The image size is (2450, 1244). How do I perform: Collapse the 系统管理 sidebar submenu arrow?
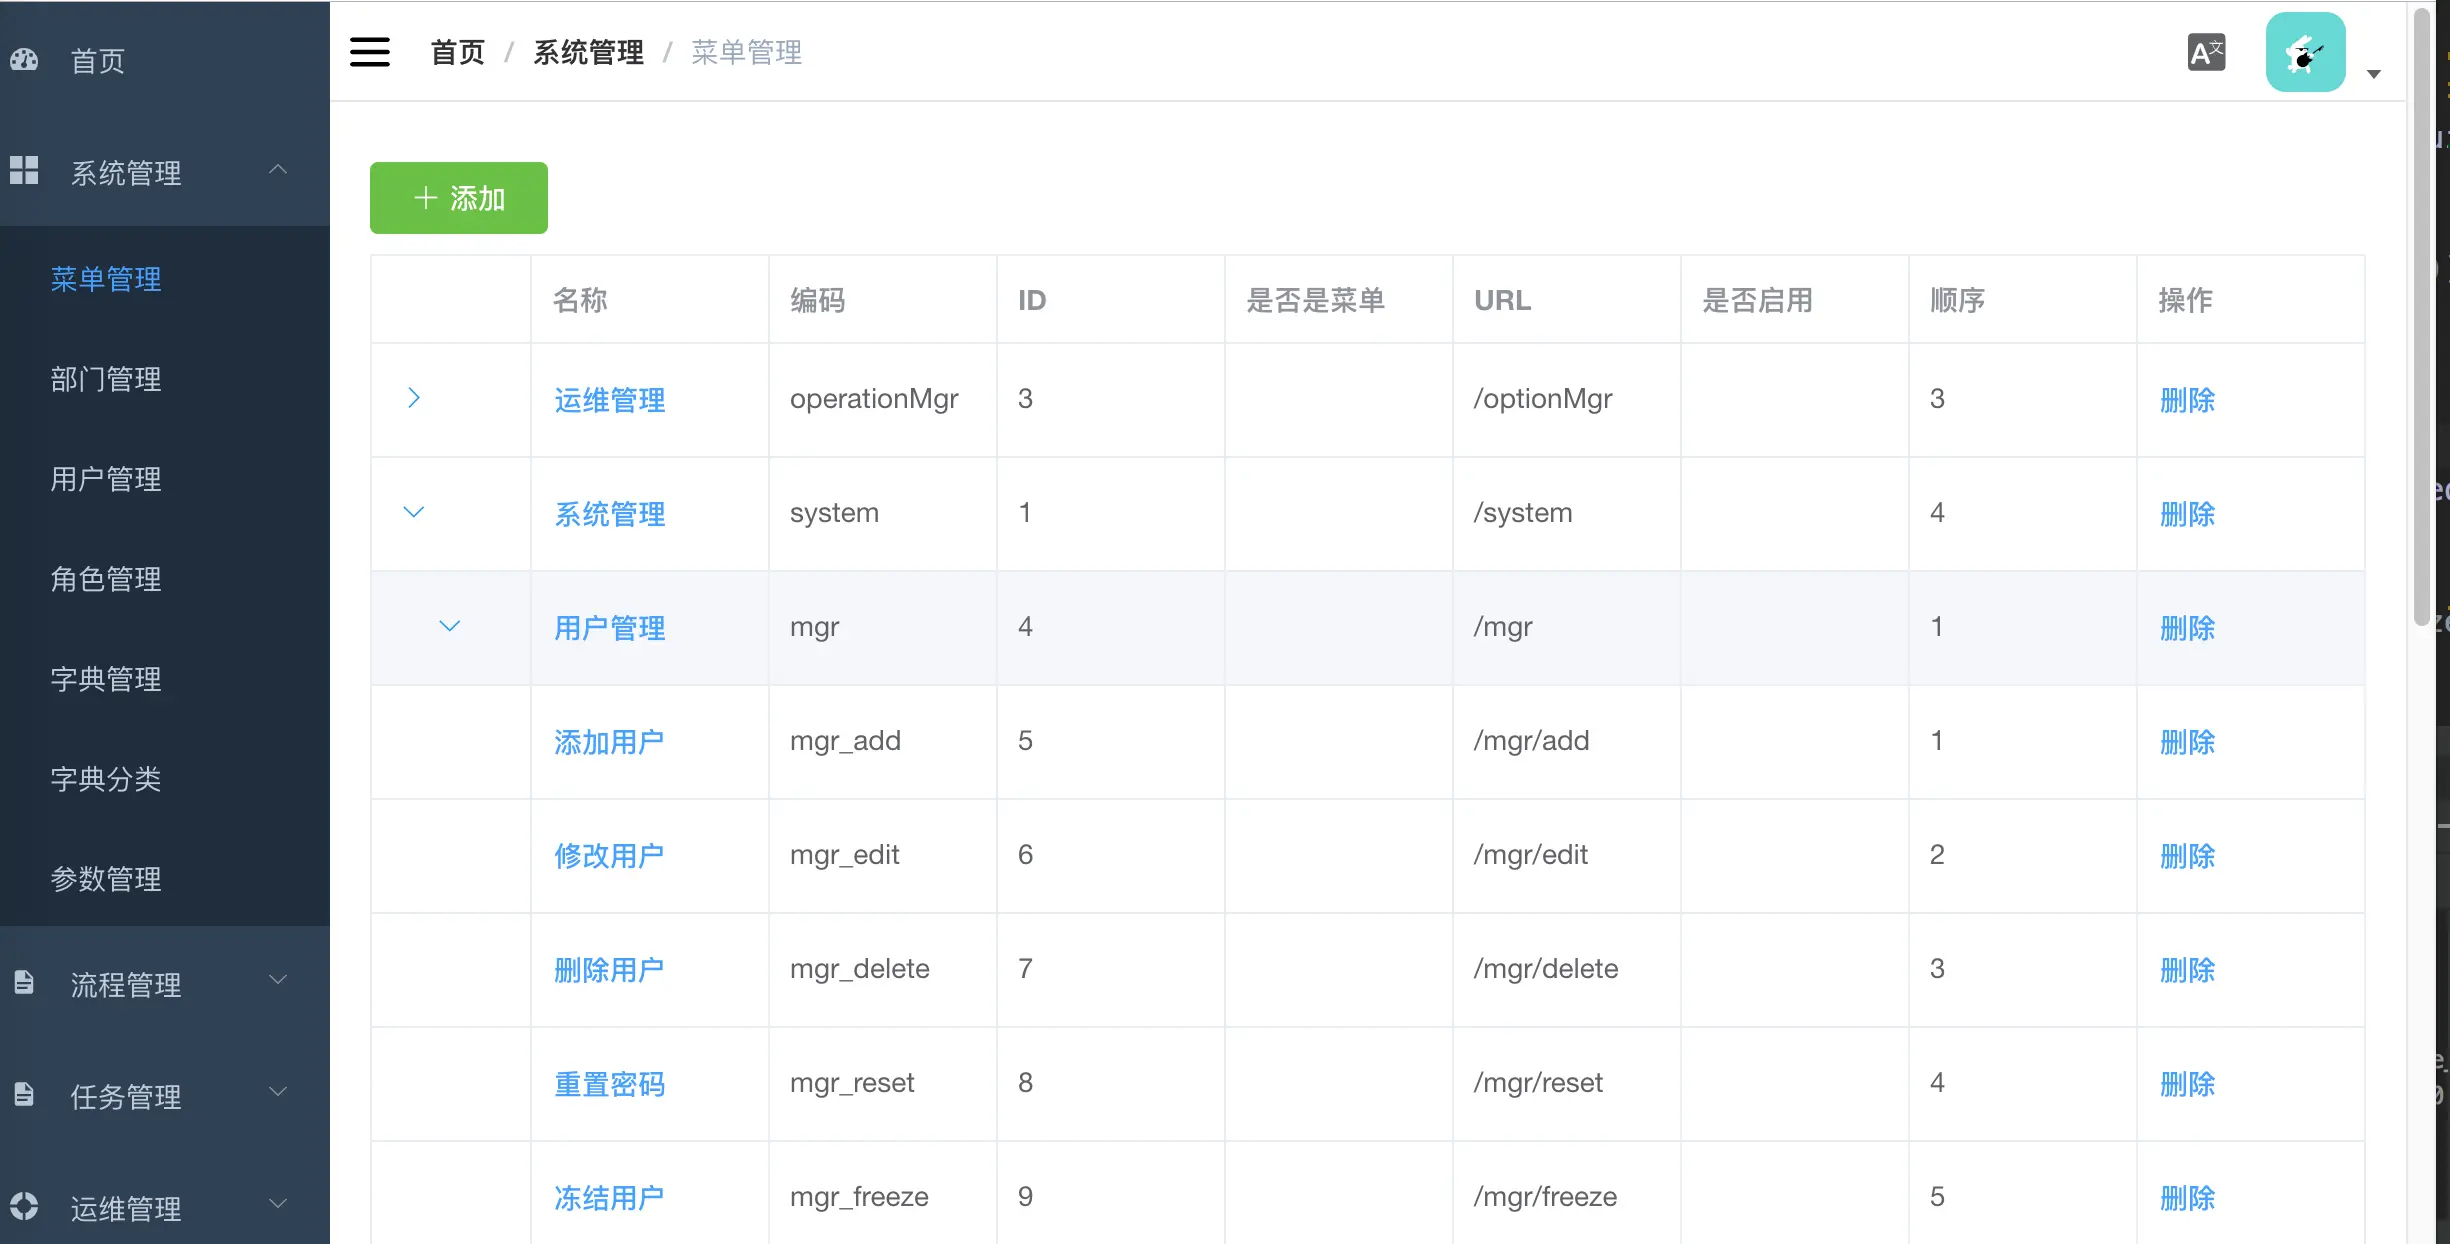278,170
